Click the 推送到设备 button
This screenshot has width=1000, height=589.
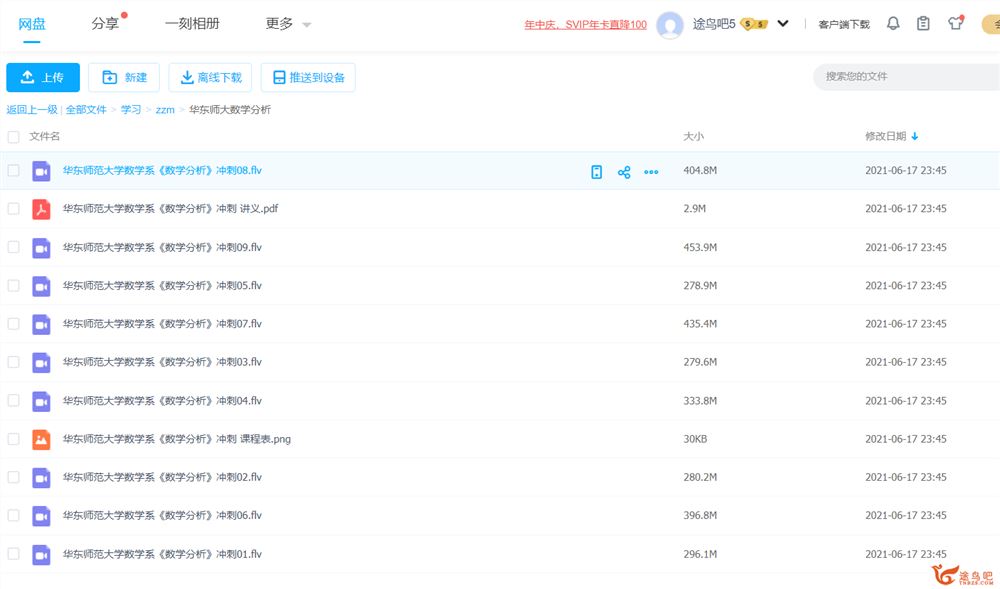pyautogui.click(x=308, y=77)
